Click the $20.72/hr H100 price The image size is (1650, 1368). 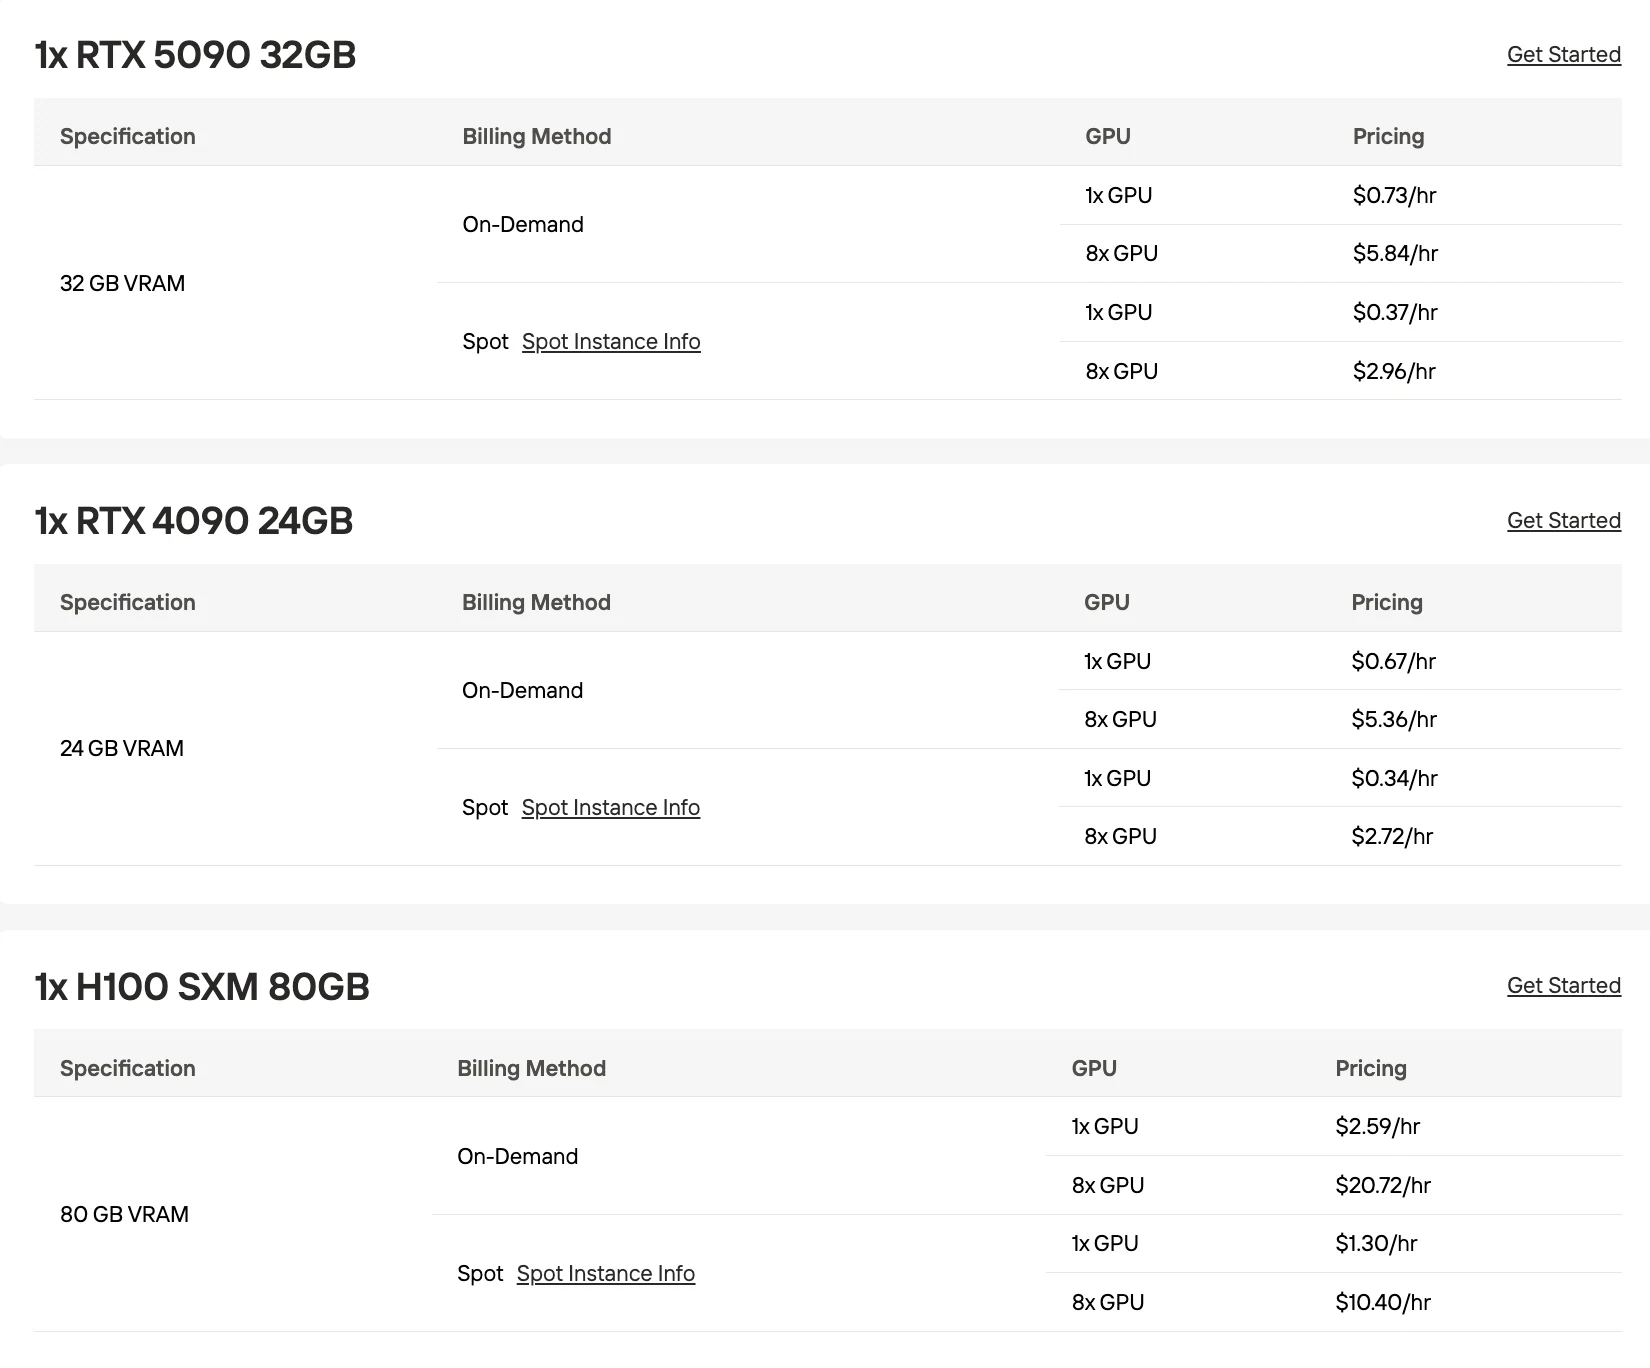coord(1383,1186)
